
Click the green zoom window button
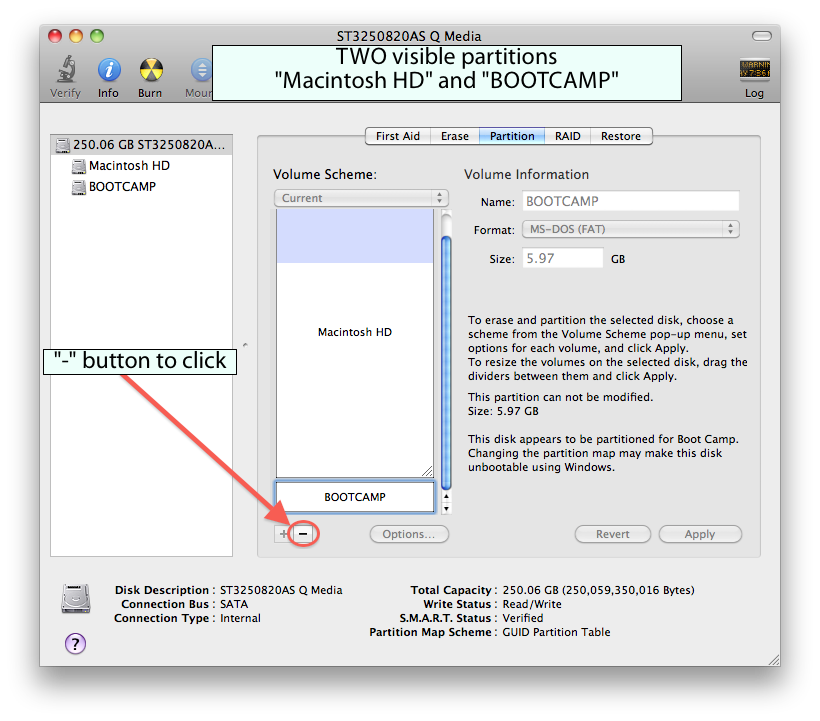97,36
